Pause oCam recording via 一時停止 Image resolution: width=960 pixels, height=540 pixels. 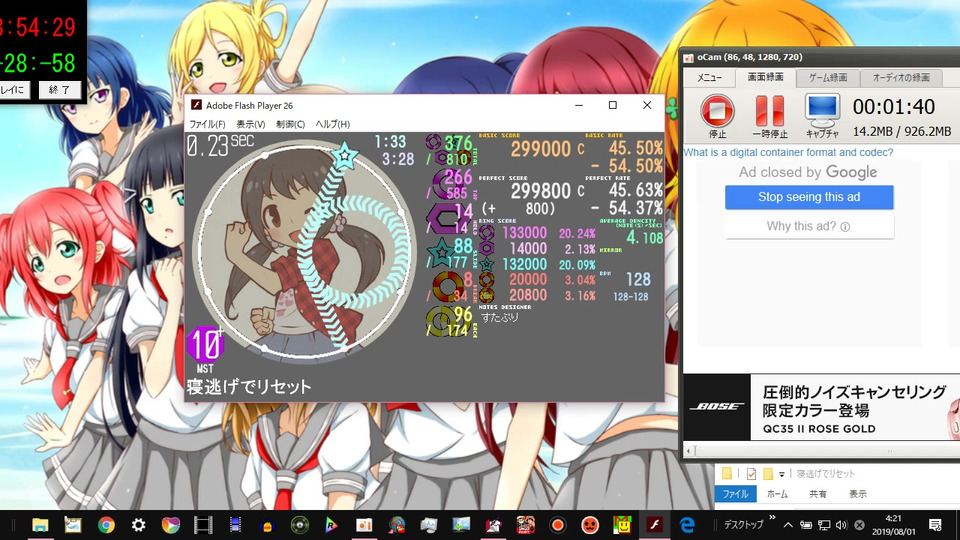click(770, 116)
